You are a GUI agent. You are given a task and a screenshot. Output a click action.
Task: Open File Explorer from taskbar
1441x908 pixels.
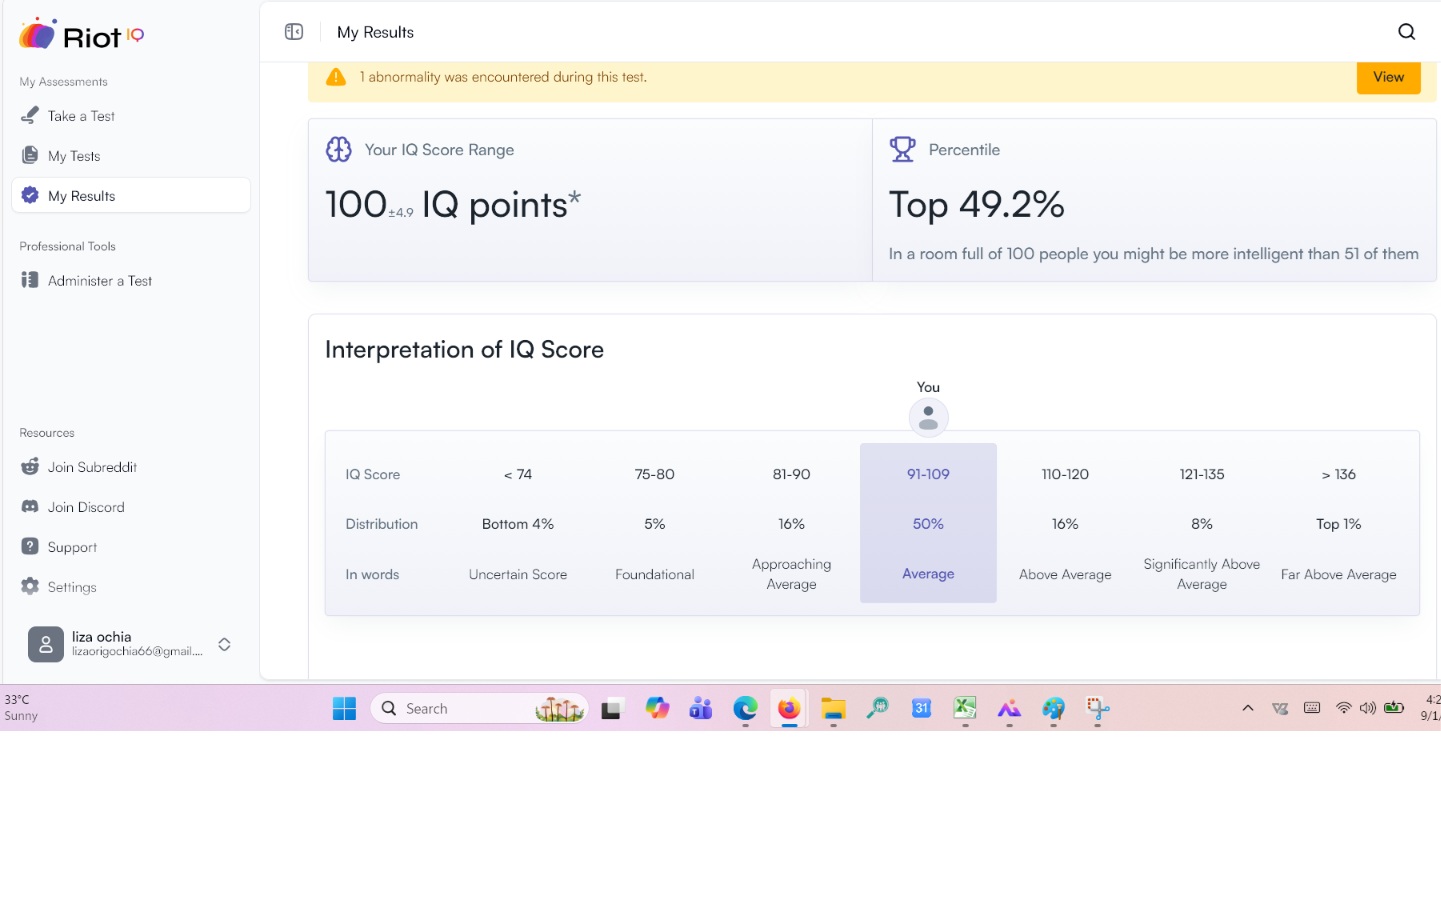(x=833, y=708)
